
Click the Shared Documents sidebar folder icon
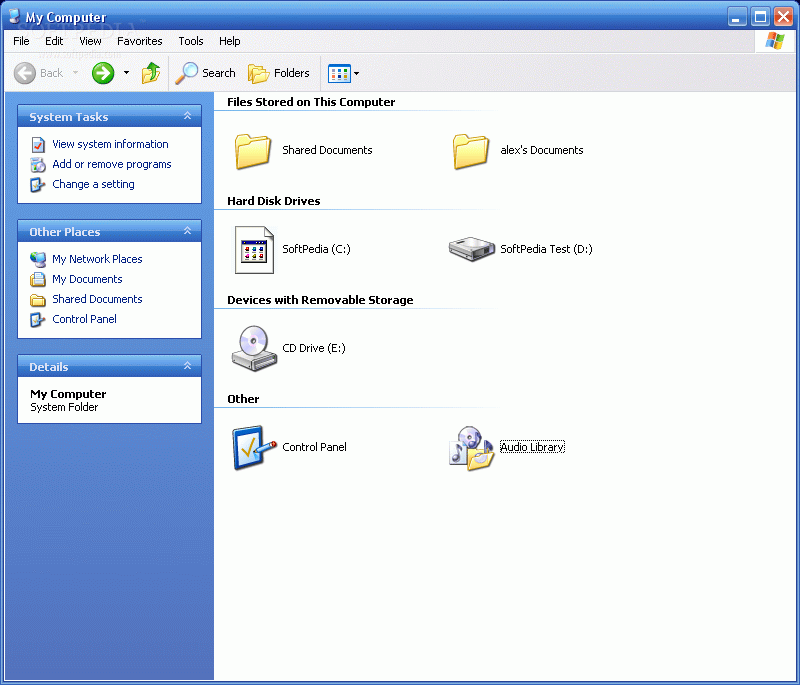click(38, 300)
